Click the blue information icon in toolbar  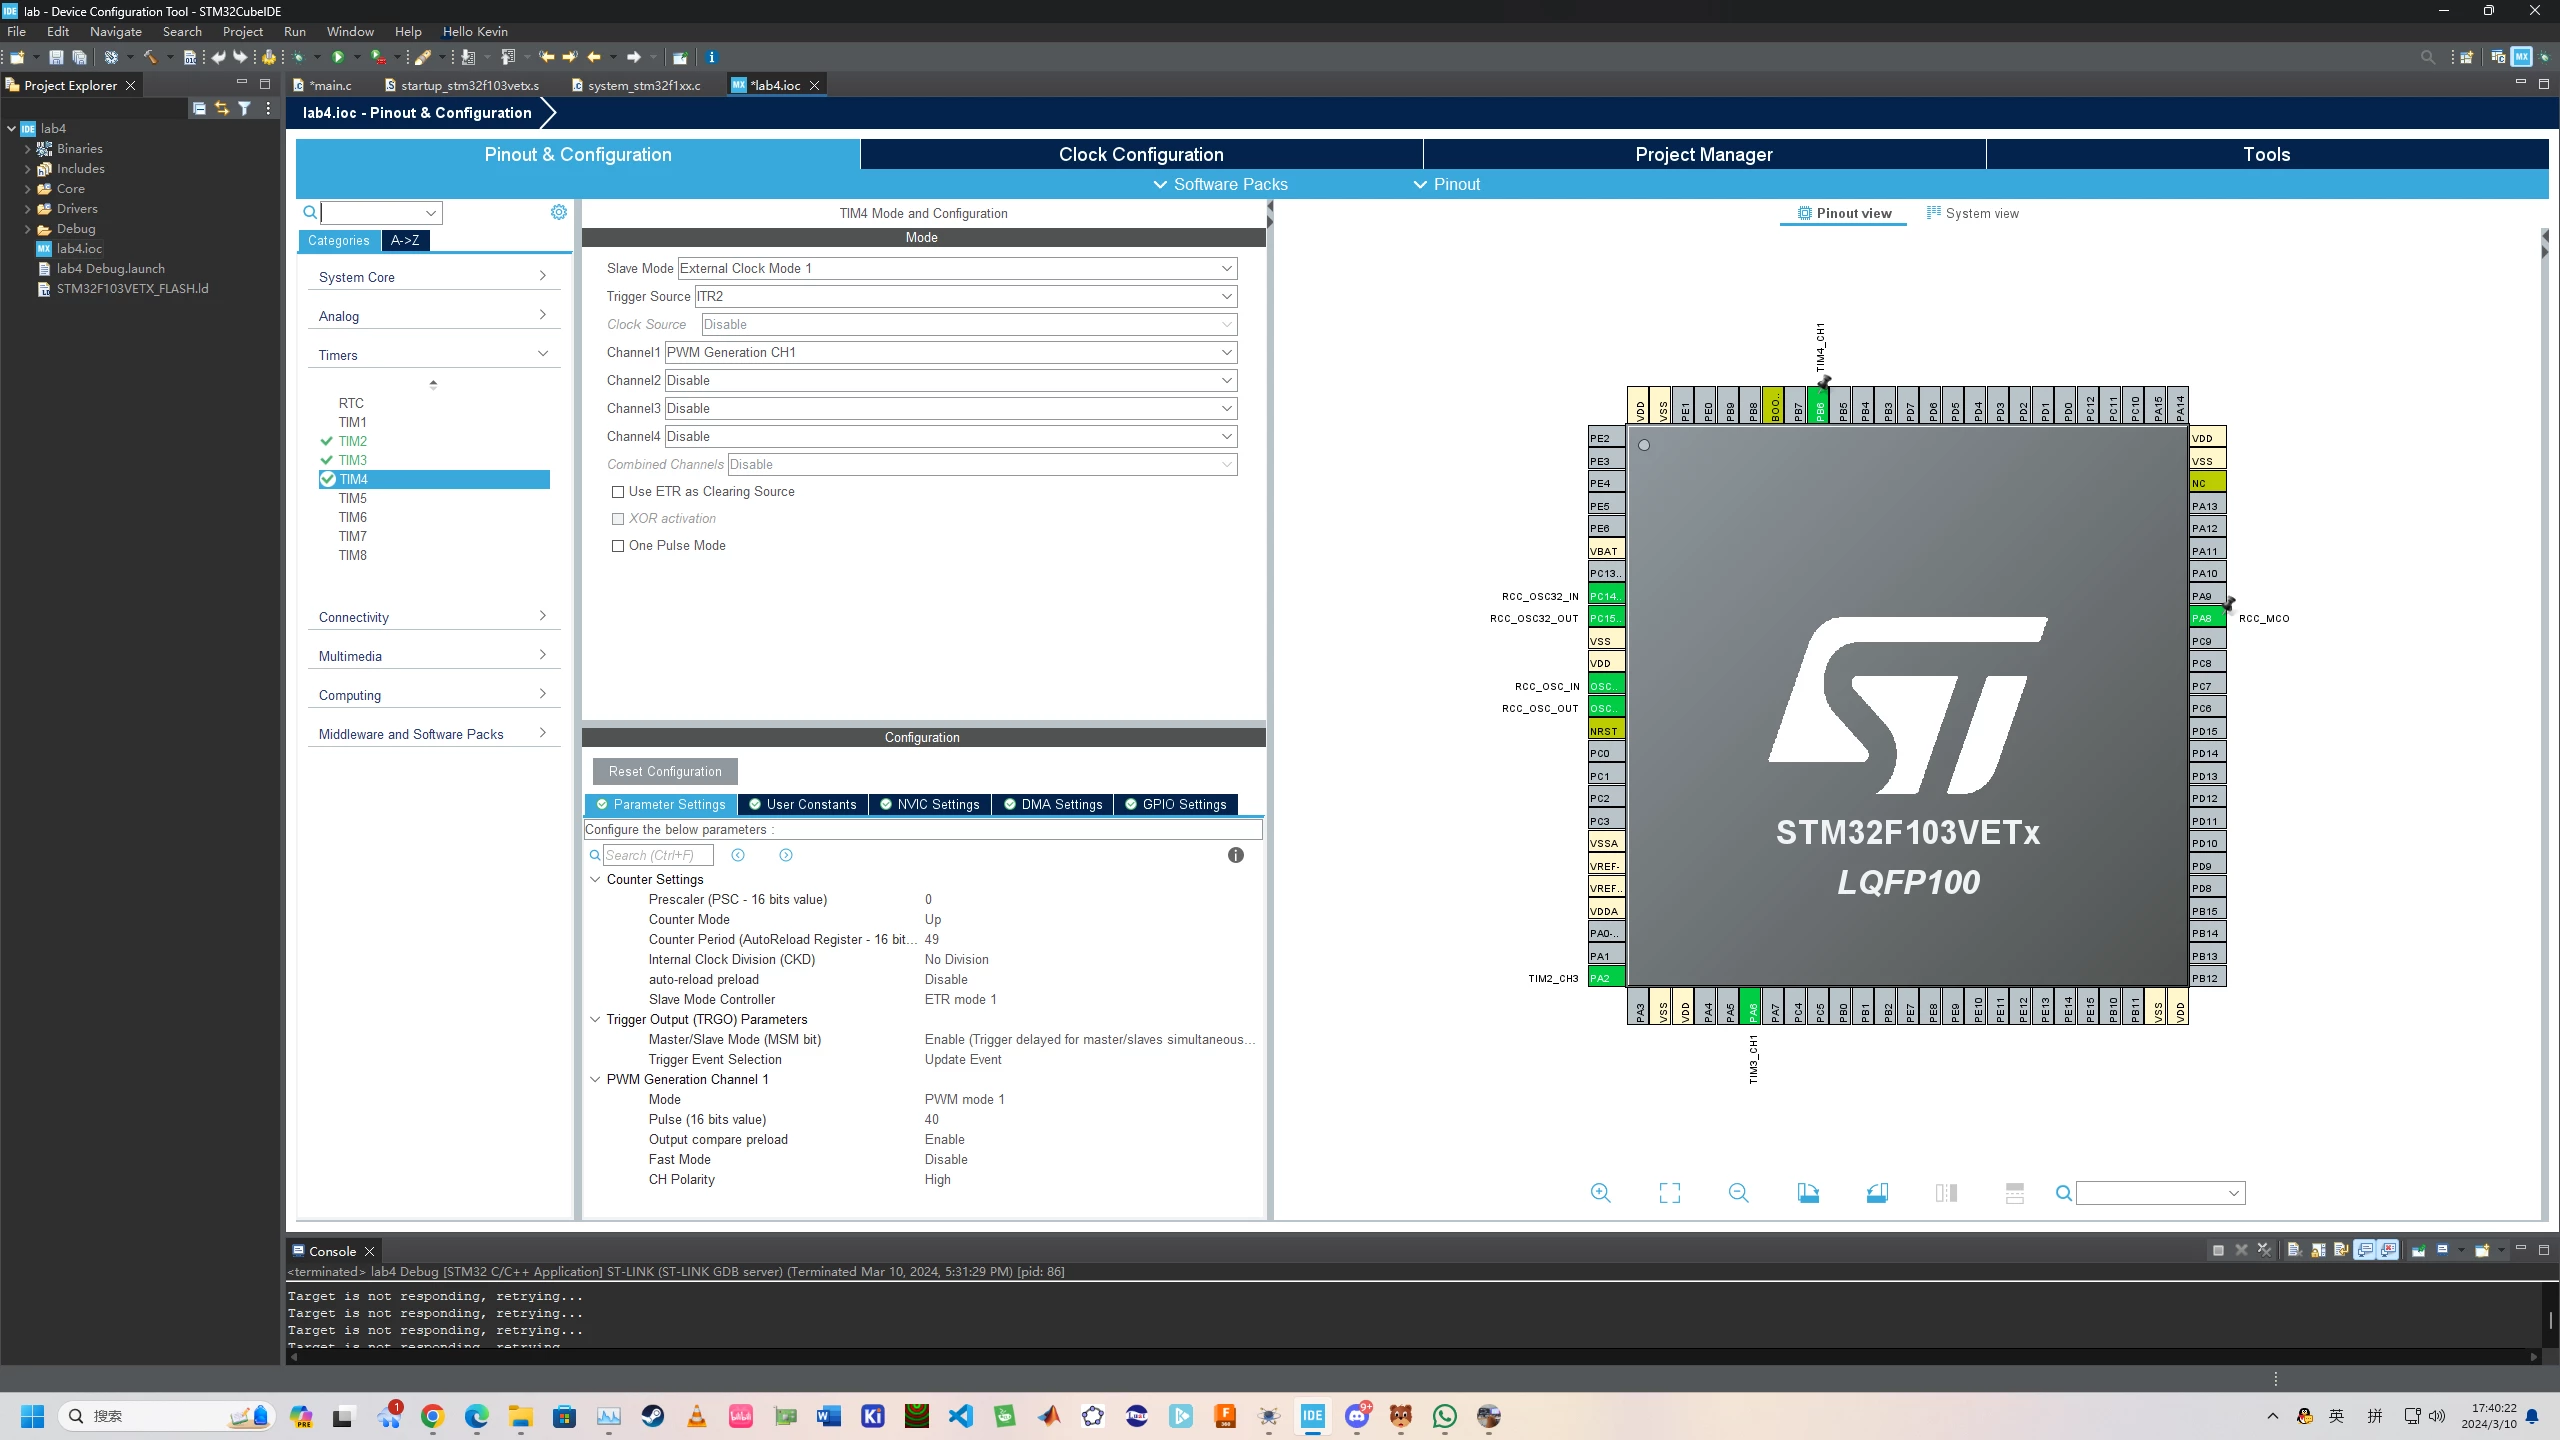(711, 58)
